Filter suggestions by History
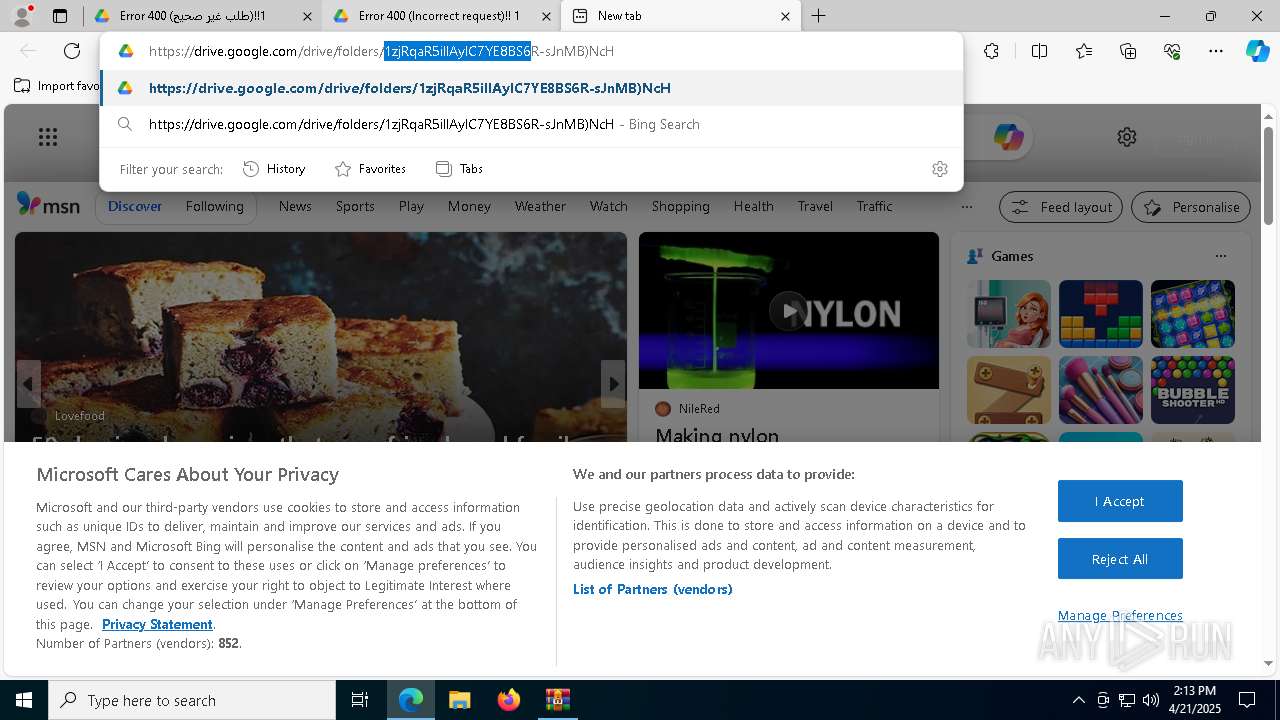 coord(274,169)
